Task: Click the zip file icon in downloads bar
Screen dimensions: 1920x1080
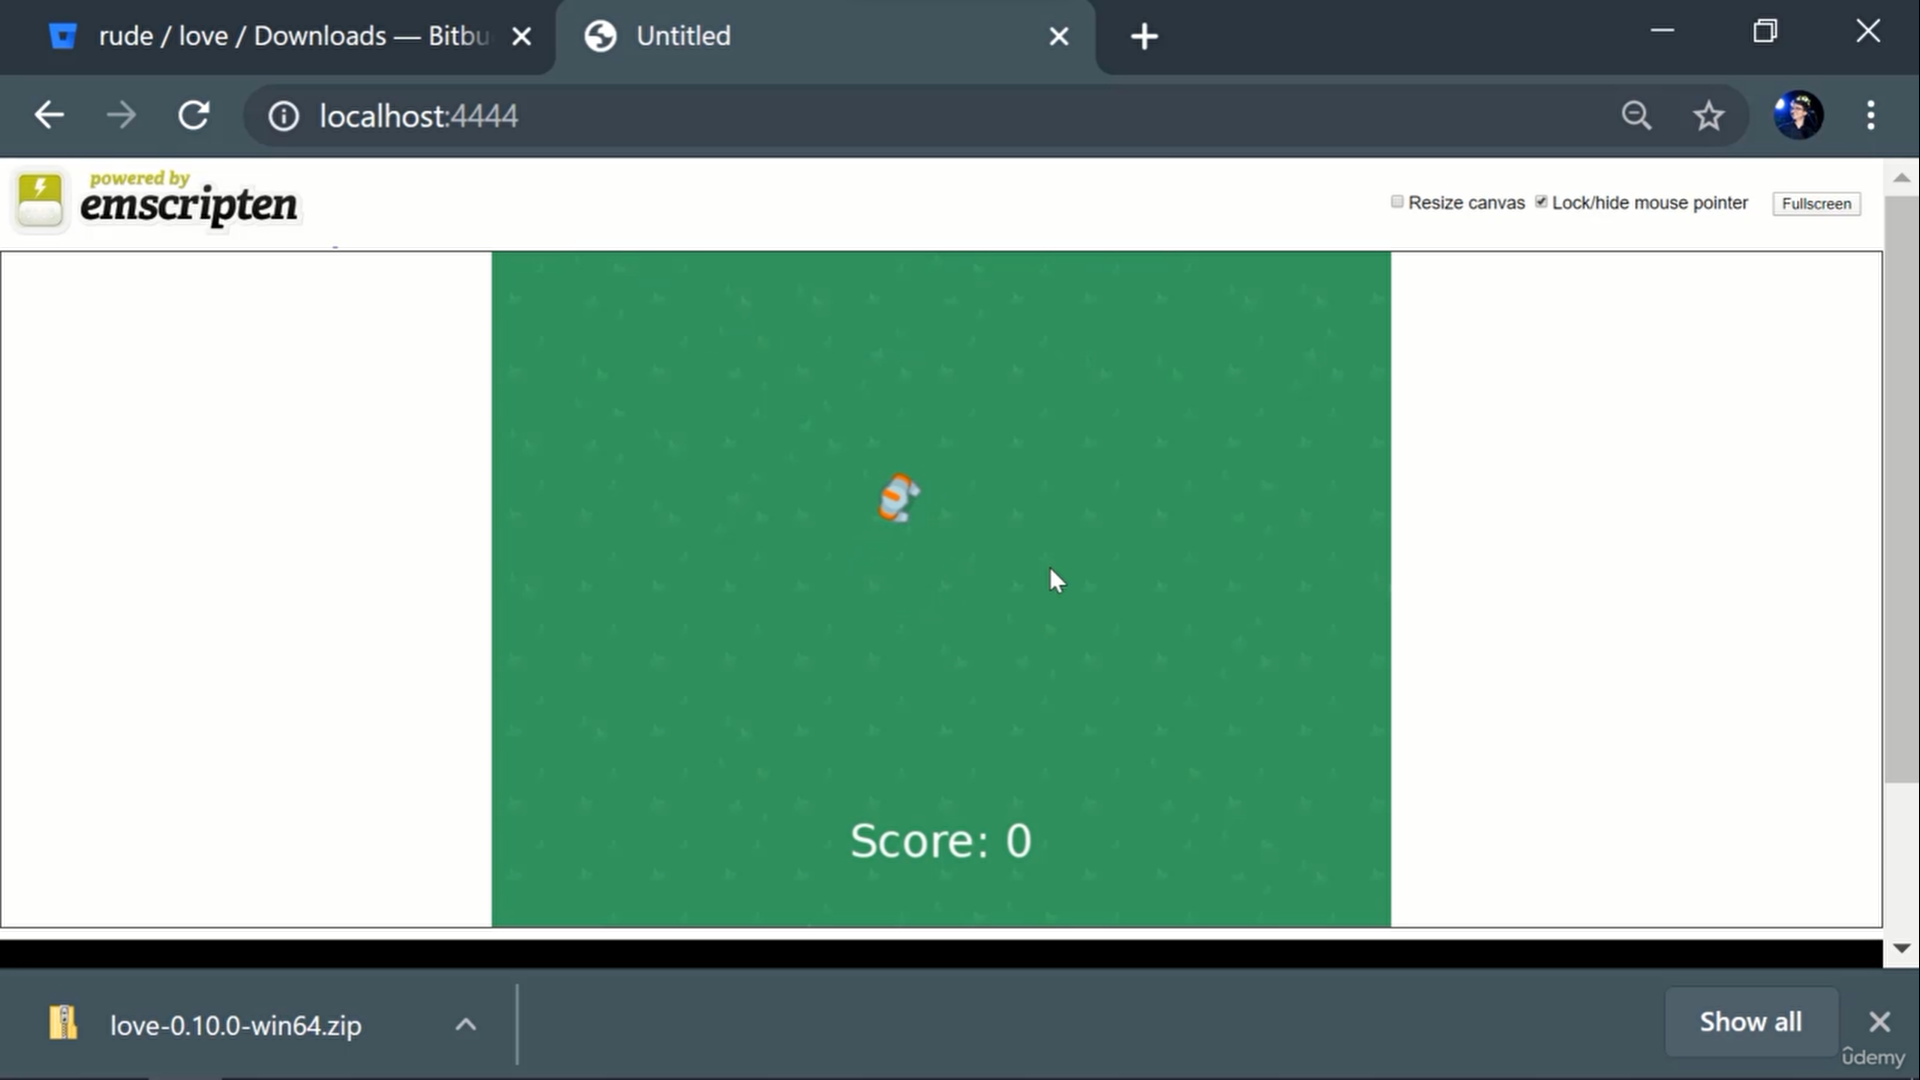Action: [63, 1023]
